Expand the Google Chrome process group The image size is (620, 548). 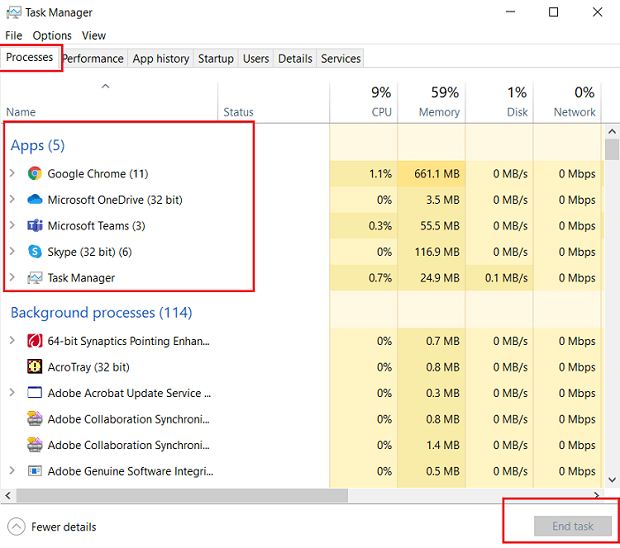coord(12,173)
